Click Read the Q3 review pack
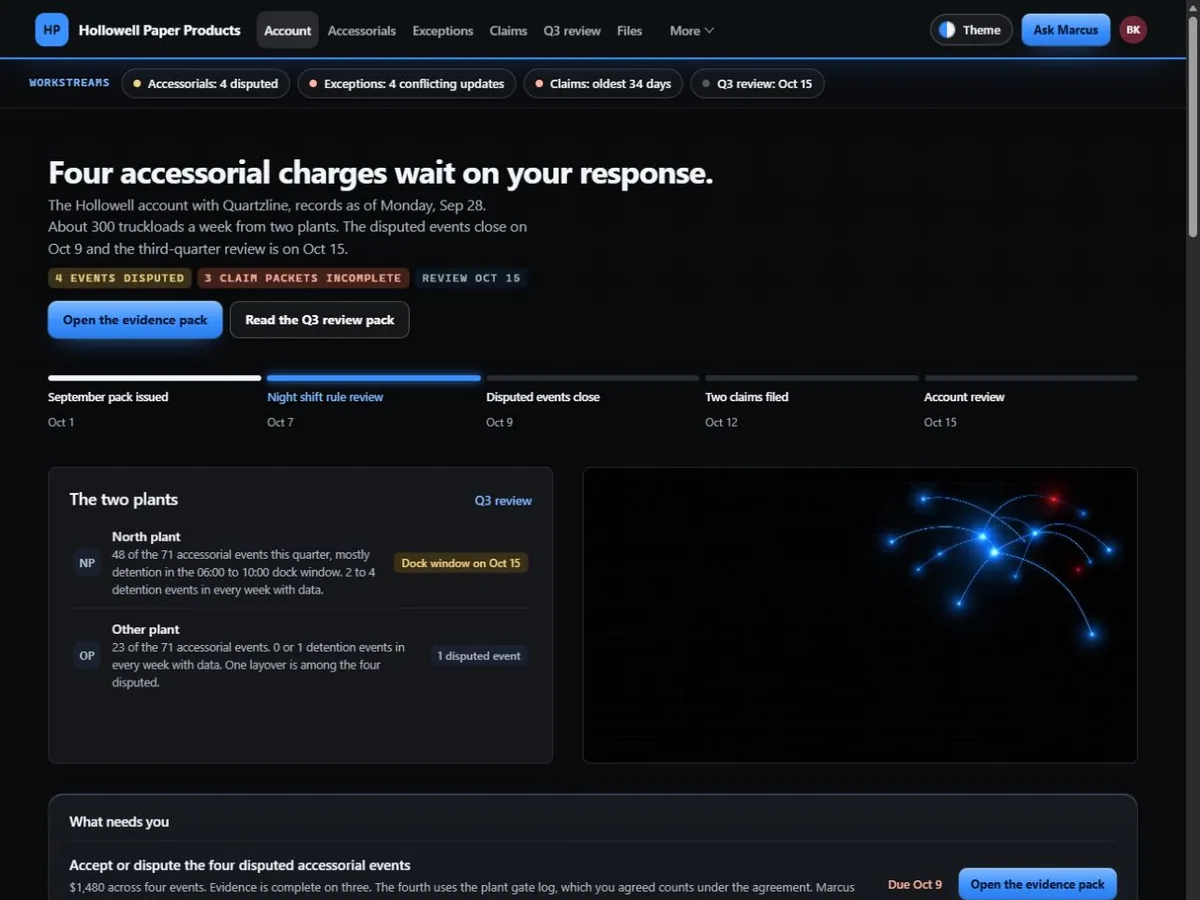Image resolution: width=1200 pixels, height=900 pixels. pyautogui.click(x=320, y=320)
